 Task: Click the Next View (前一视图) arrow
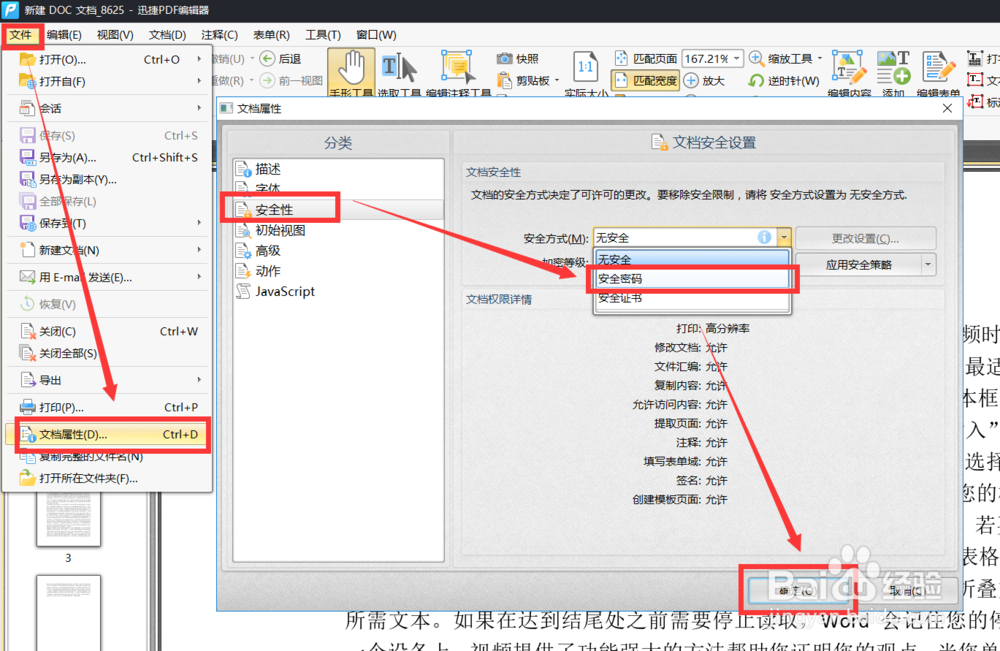[x=267, y=81]
